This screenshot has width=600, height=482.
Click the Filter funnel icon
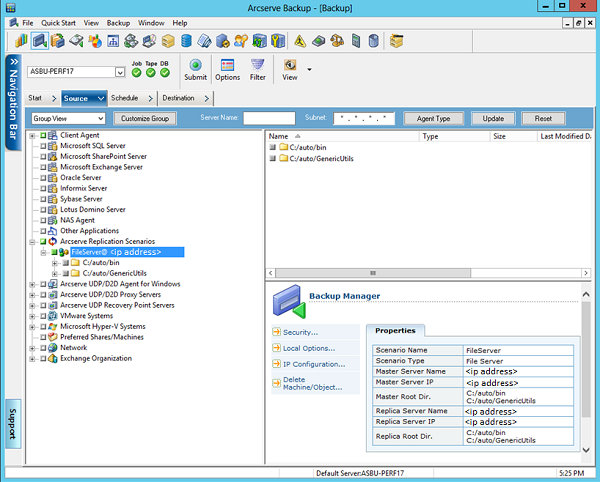[x=258, y=70]
